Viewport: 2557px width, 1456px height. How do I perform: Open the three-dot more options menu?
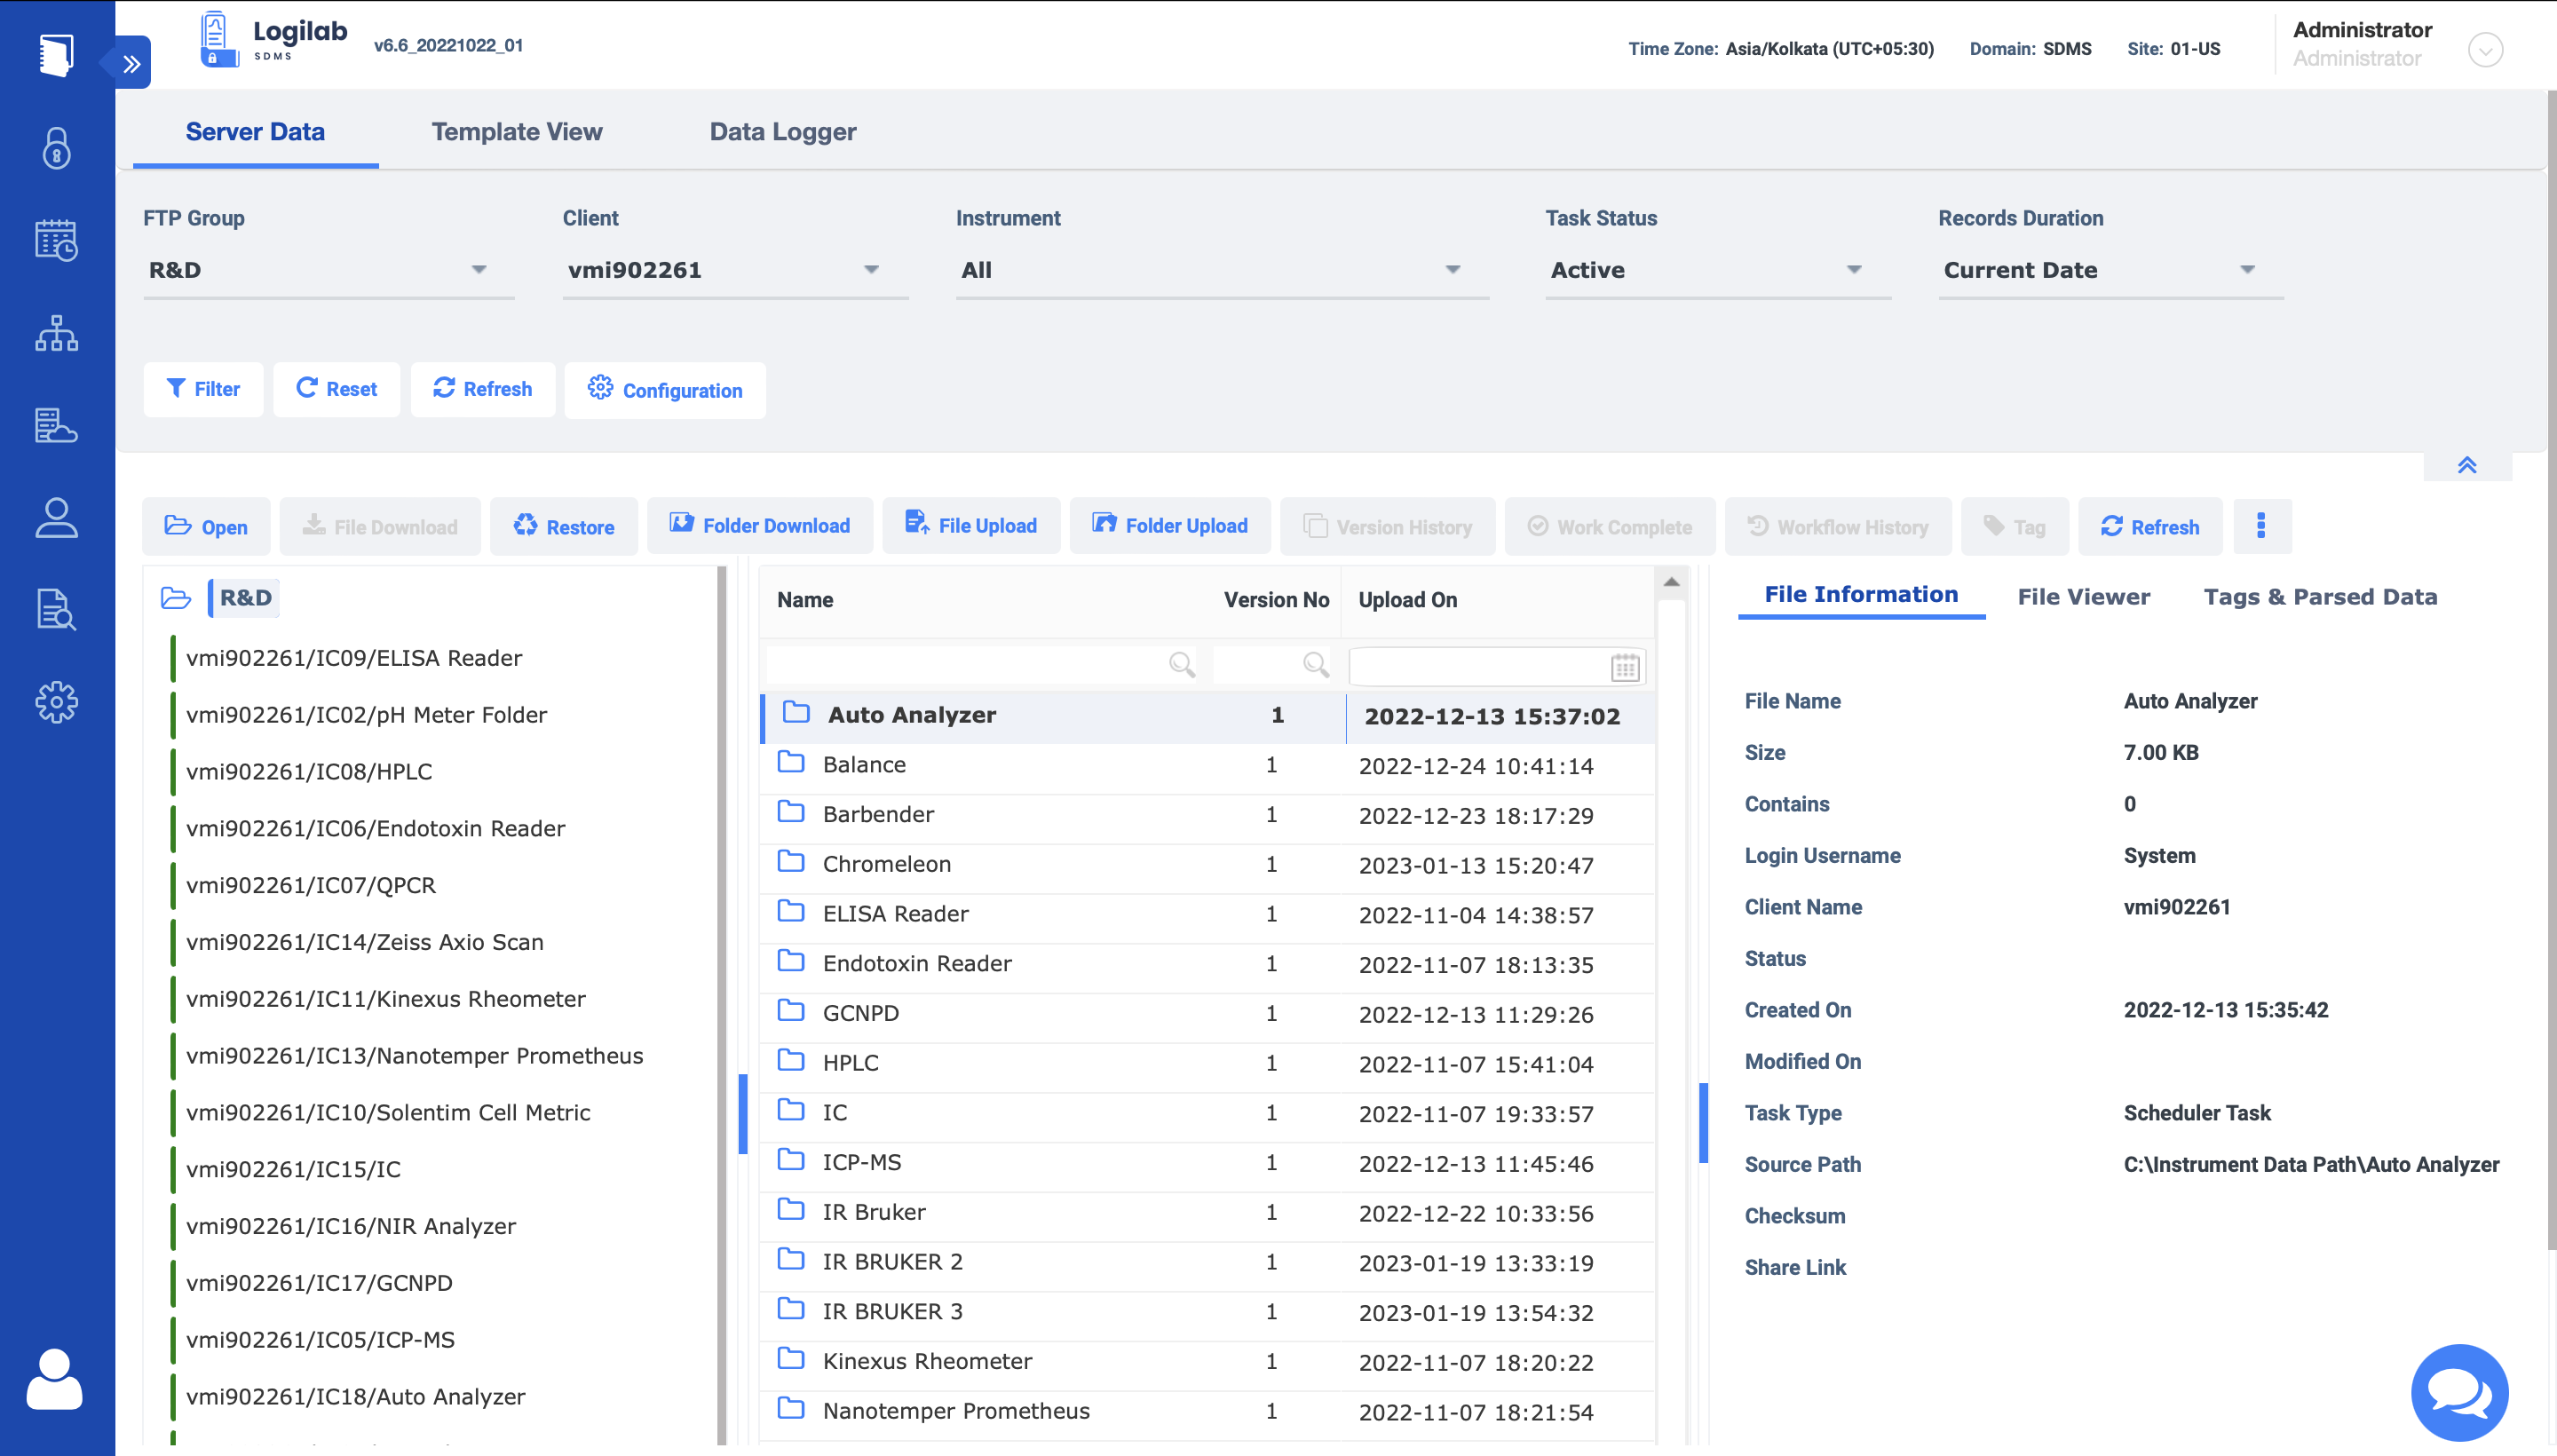pos(2260,526)
